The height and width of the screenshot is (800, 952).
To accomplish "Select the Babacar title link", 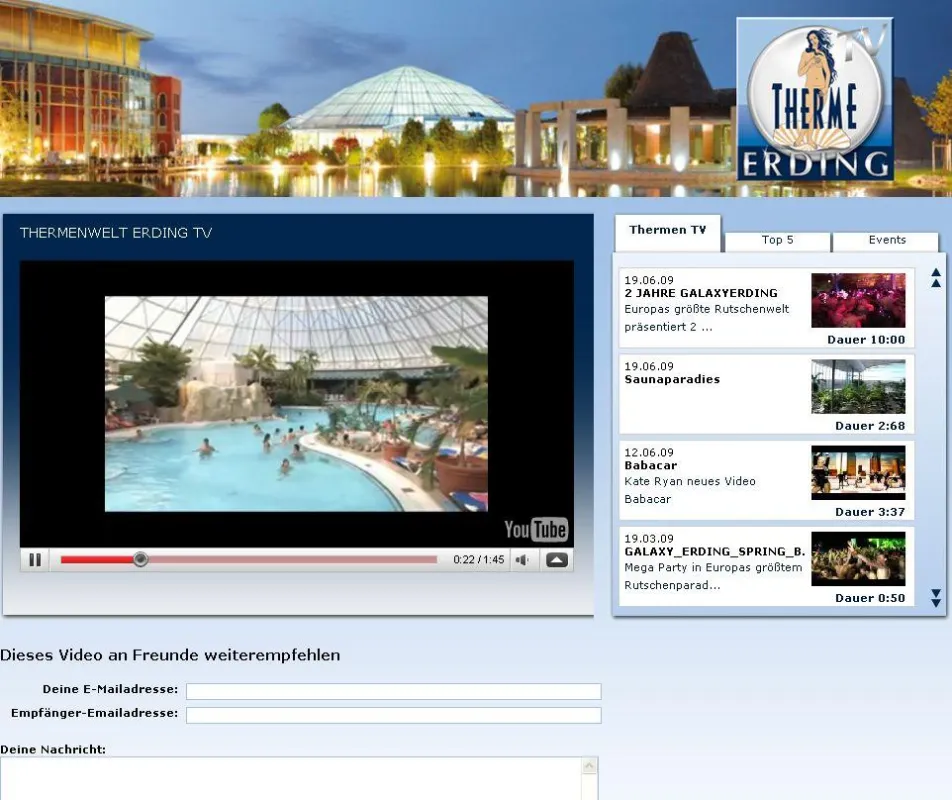I will click(x=650, y=466).
